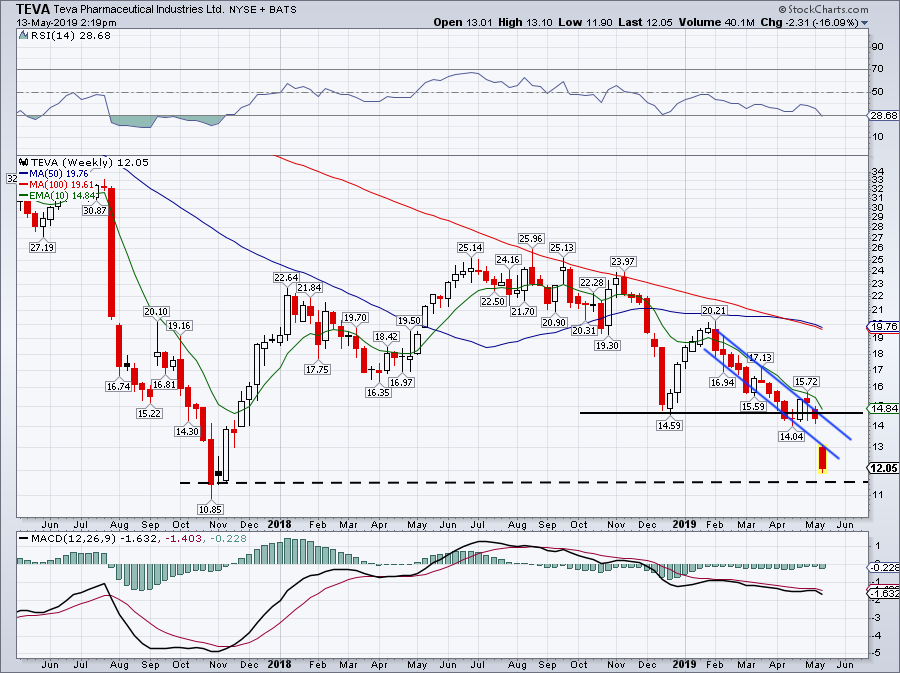Click the EMA(10) 14.84 legend entry

[58, 196]
